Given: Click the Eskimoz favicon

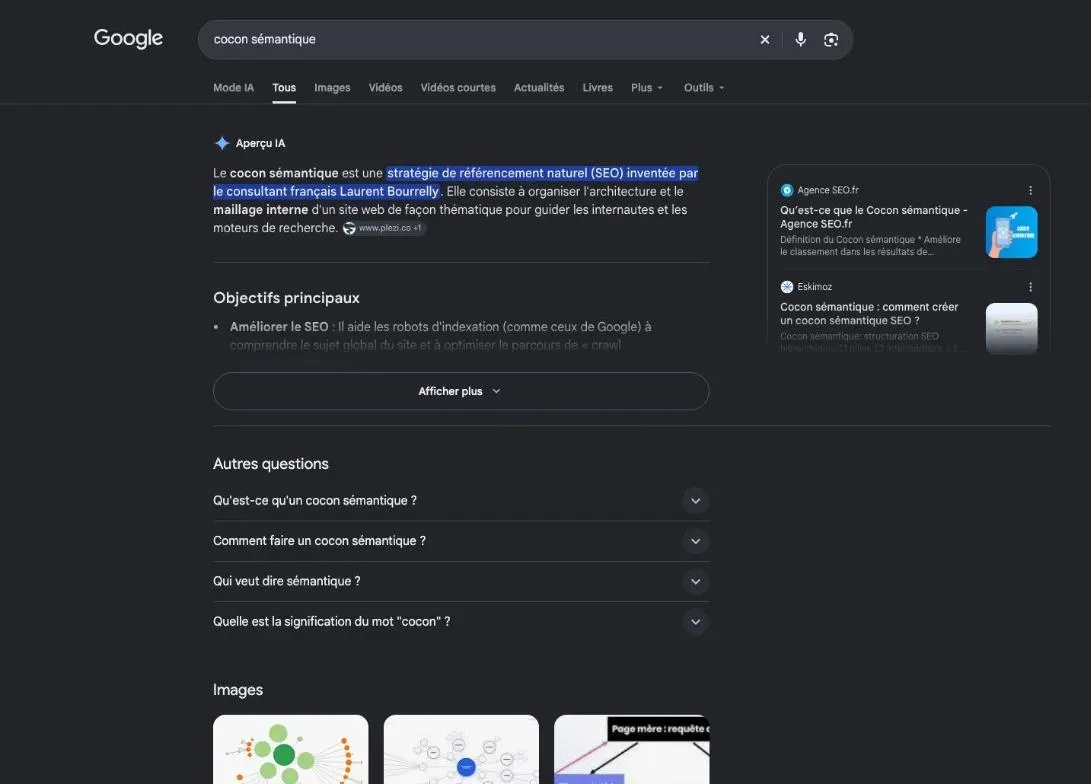Looking at the screenshot, I should point(787,287).
